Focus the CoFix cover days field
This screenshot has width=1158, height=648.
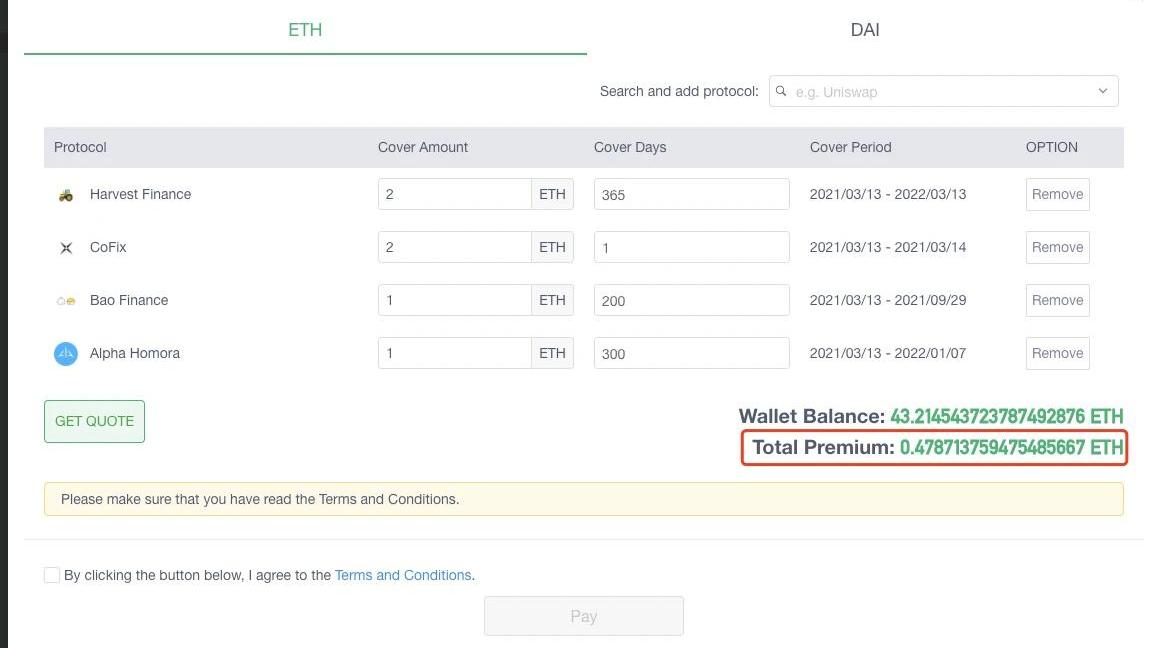coord(691,247)
